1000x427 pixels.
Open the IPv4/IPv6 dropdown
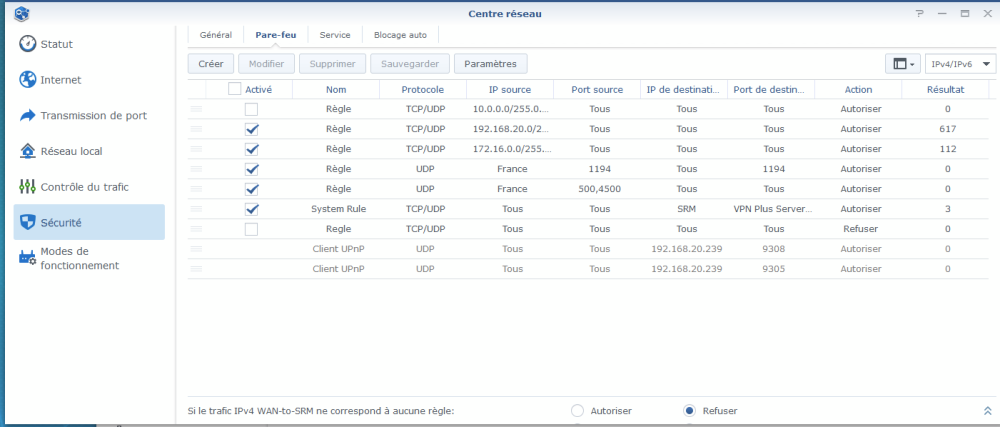(960, 64)
